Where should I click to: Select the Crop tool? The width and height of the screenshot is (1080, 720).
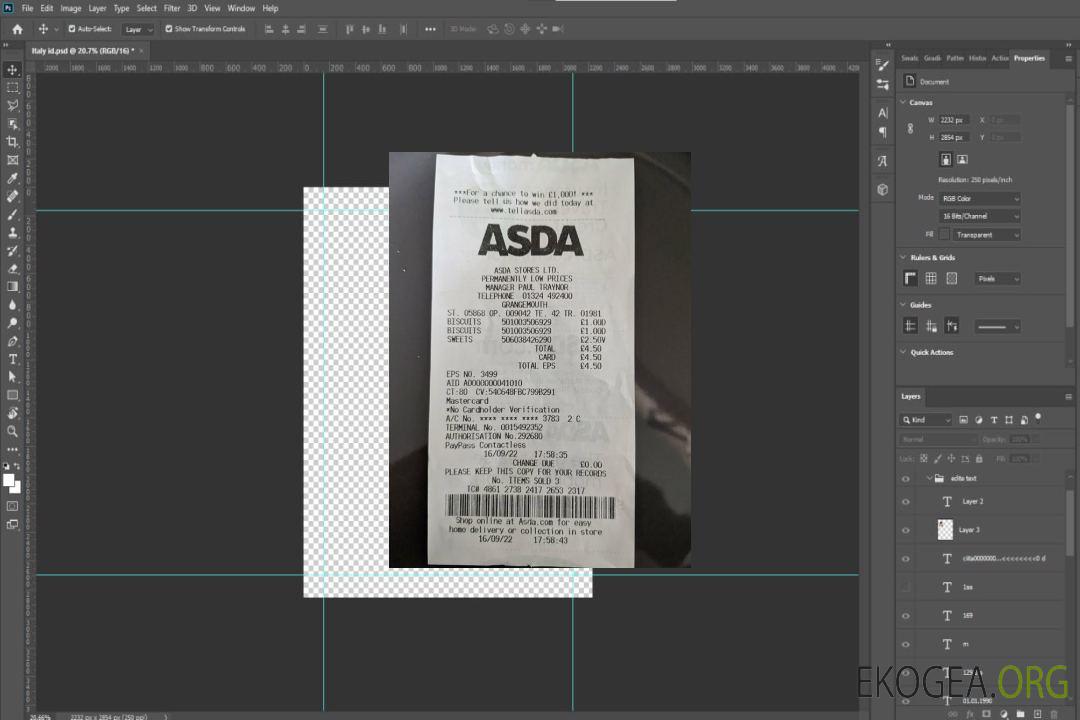[12, 142]
